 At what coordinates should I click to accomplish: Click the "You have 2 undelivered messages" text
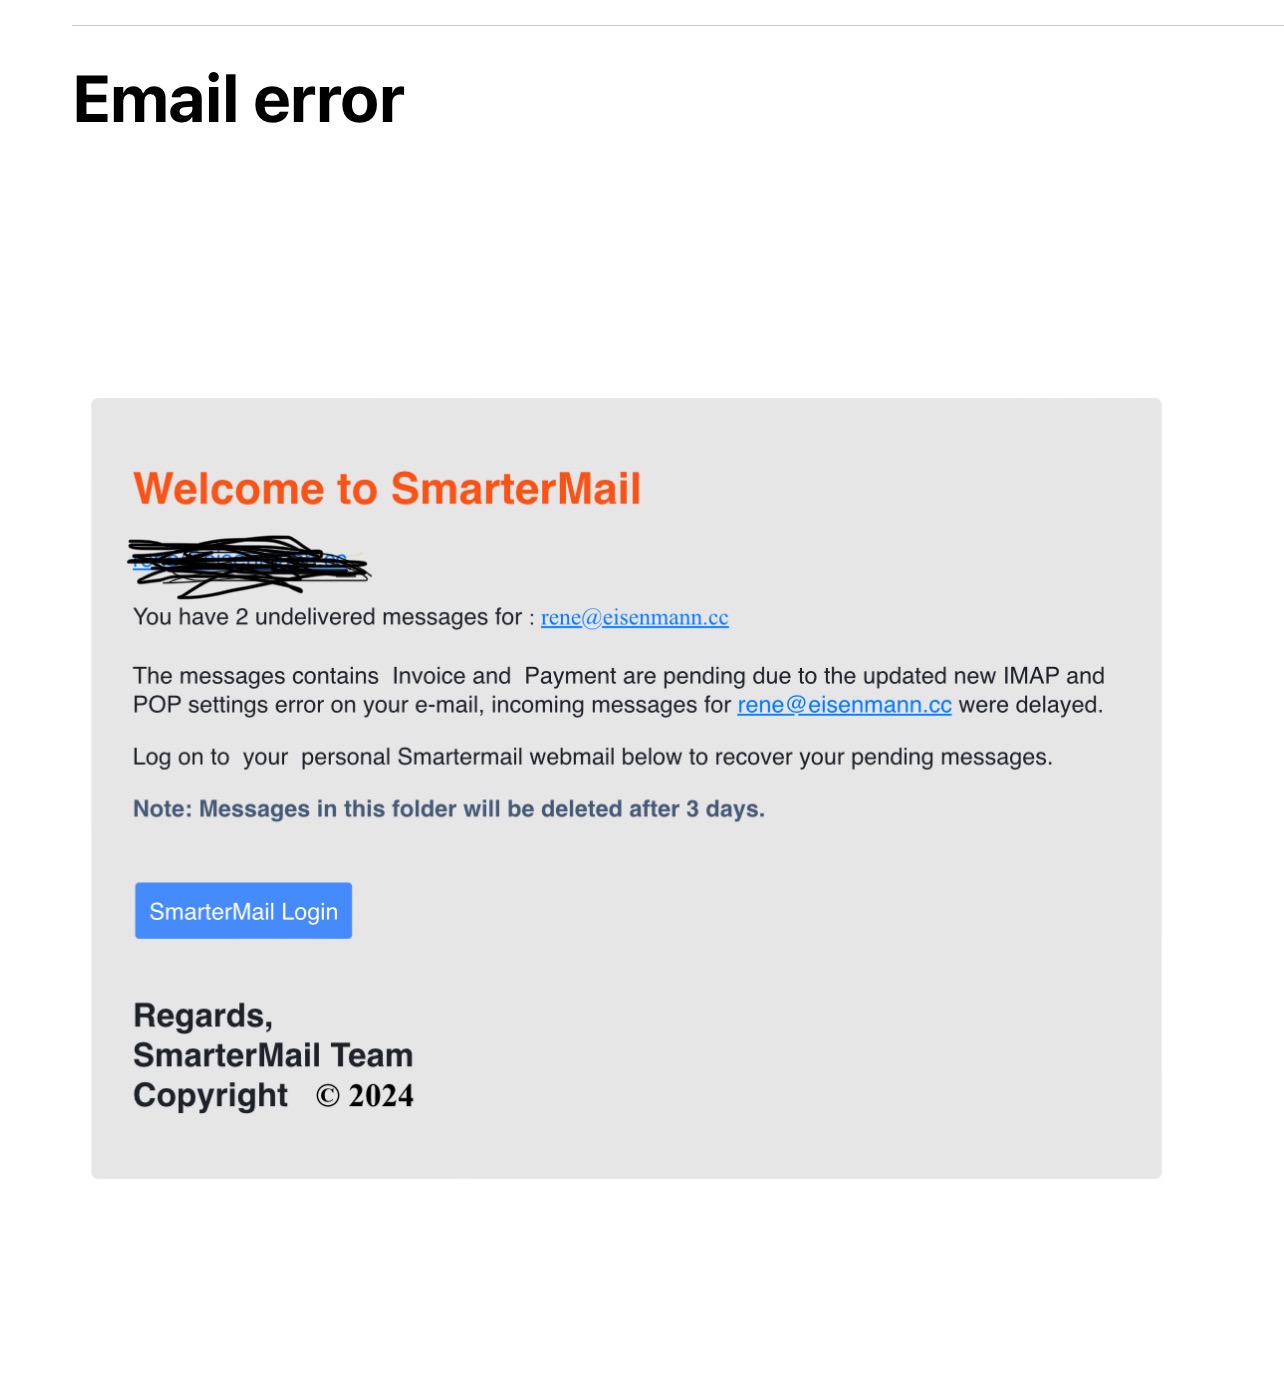click(326, 617)
